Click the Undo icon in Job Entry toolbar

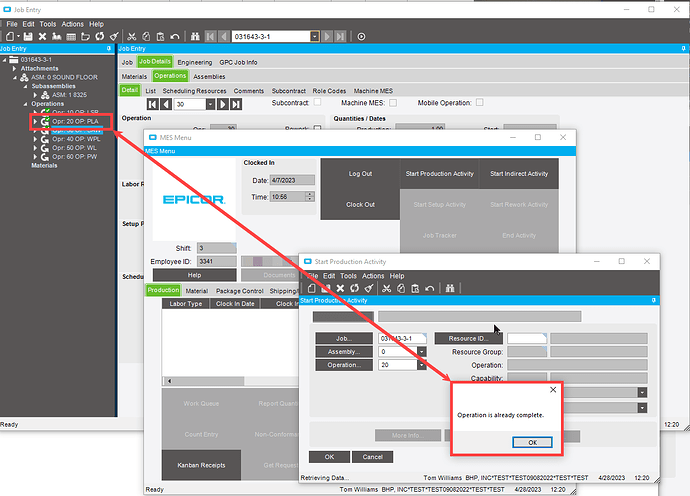[175, 37]
